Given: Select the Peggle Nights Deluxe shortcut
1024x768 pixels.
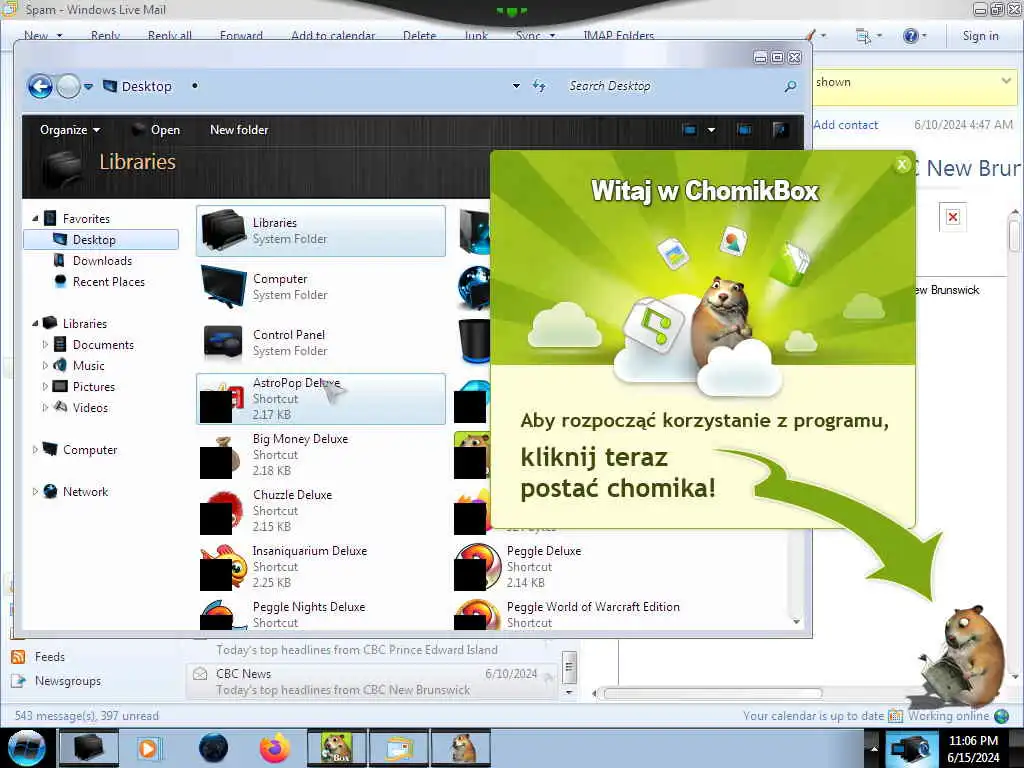Looking at the screenshot, I should coord(321,614).
